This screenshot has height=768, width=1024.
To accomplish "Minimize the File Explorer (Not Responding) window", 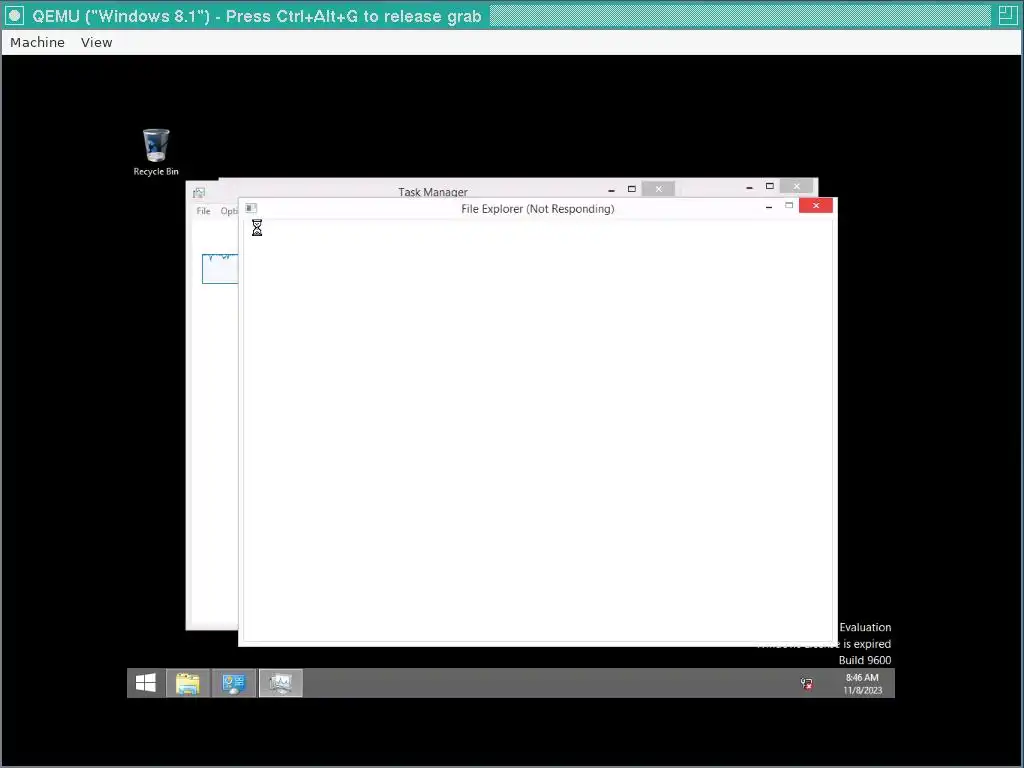I will point(769,206).
